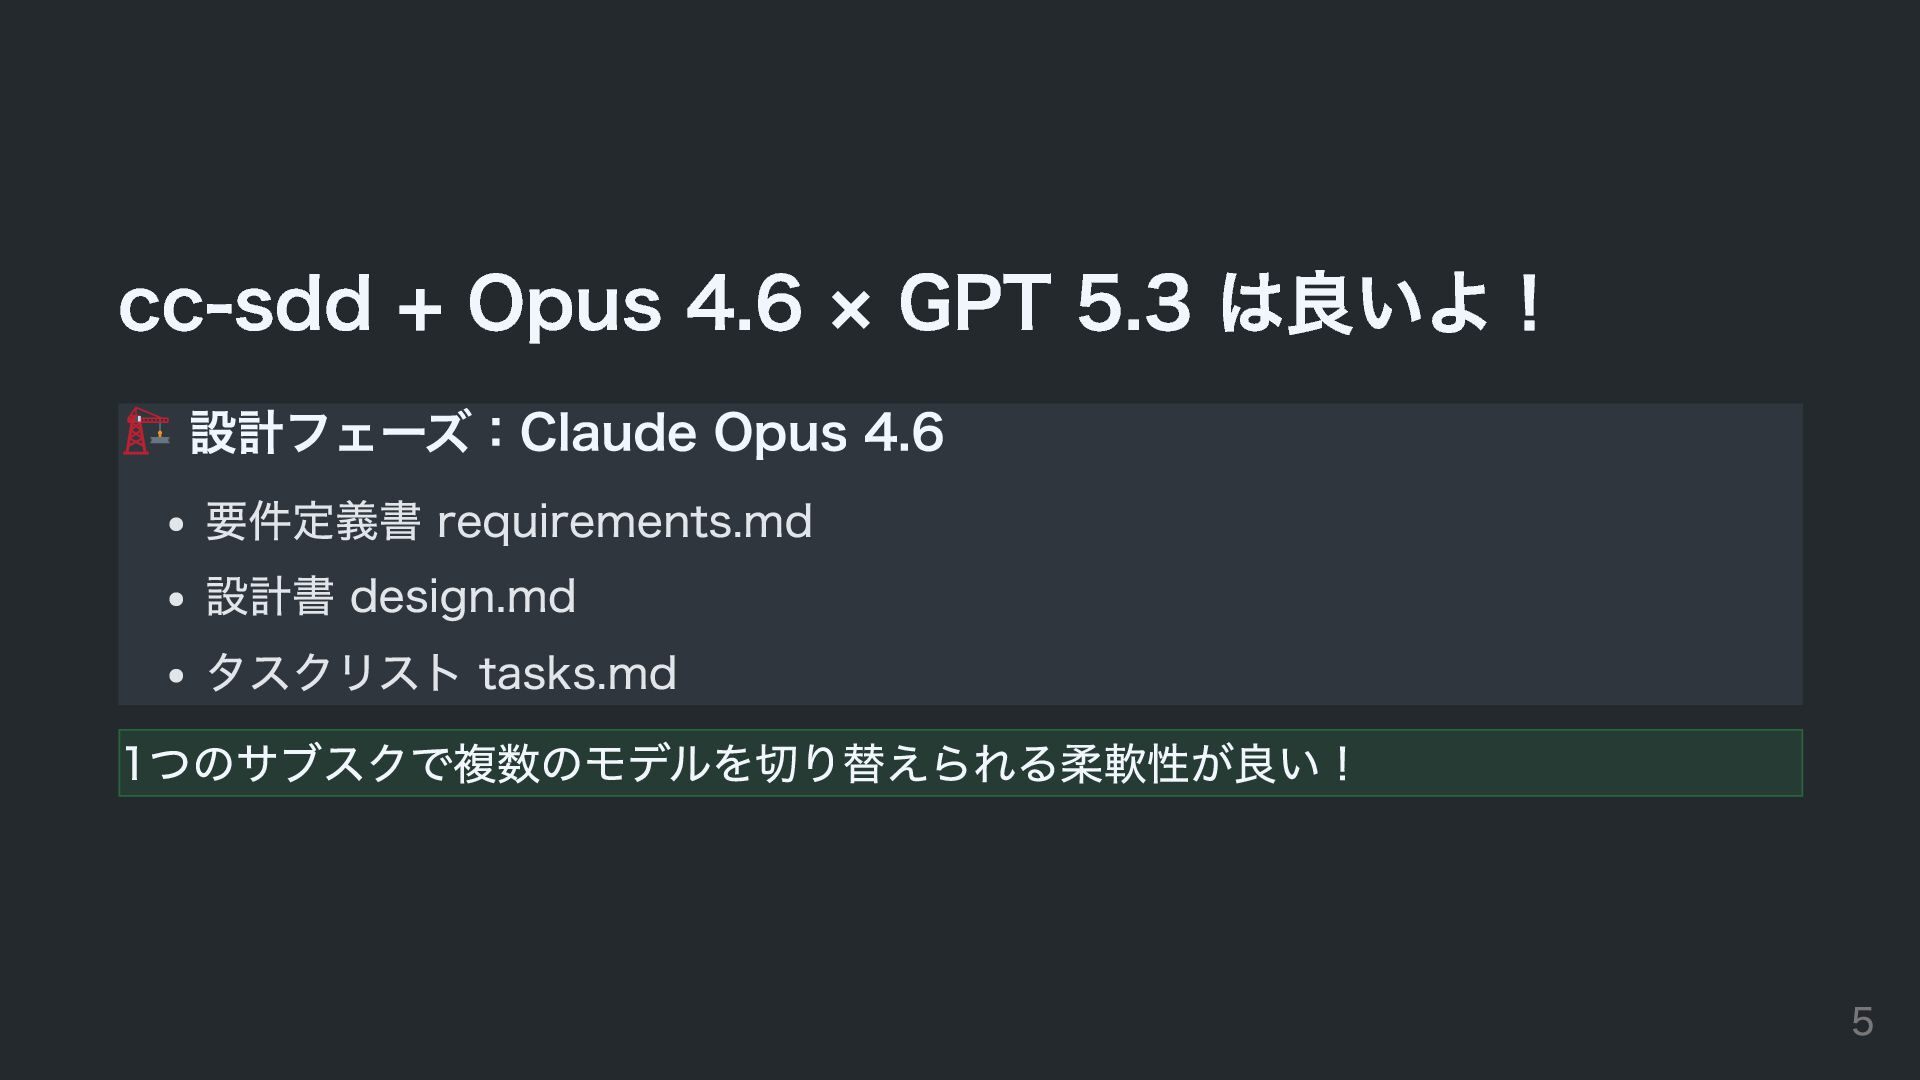
Task: Click the 'cc-sdd' text in title
Action: 245,304
